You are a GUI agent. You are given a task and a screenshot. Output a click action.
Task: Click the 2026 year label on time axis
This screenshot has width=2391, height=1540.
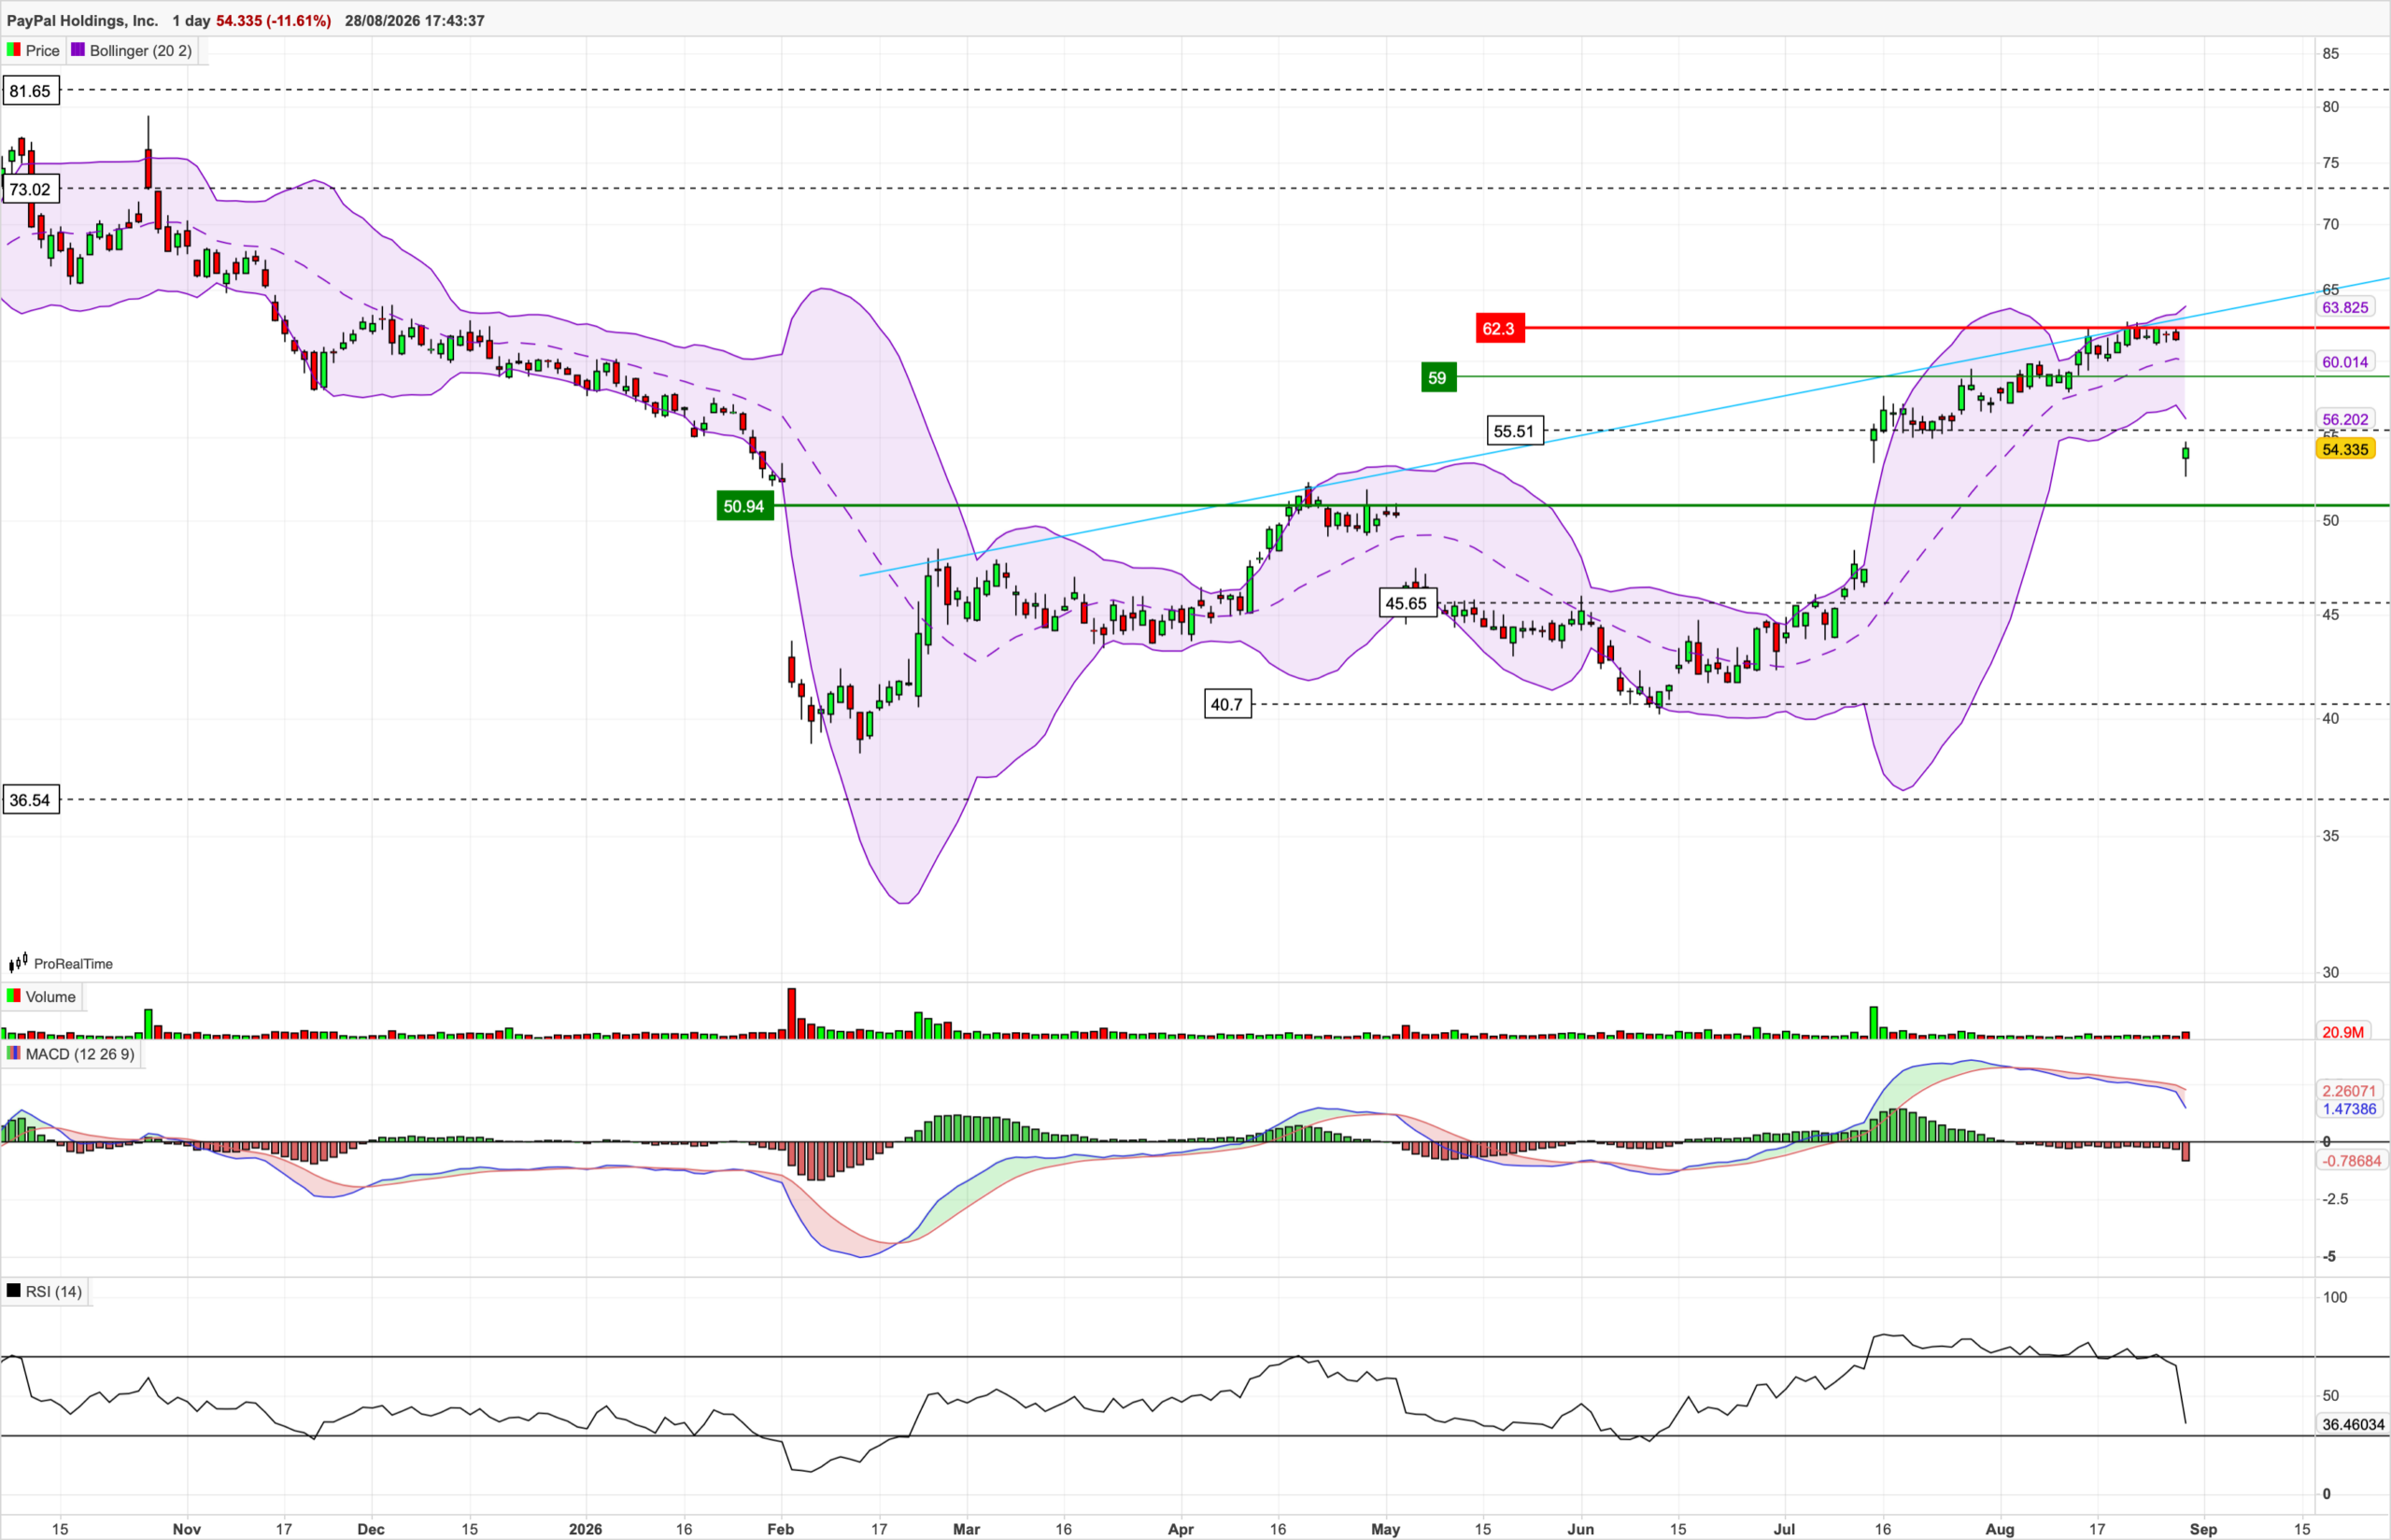point(586,1529)
